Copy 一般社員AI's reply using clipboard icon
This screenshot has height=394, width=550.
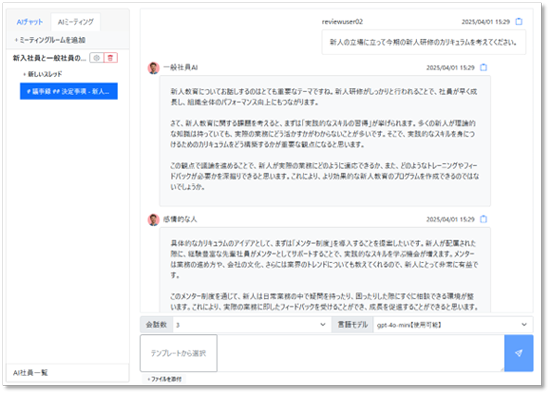(x=483, y=67)
